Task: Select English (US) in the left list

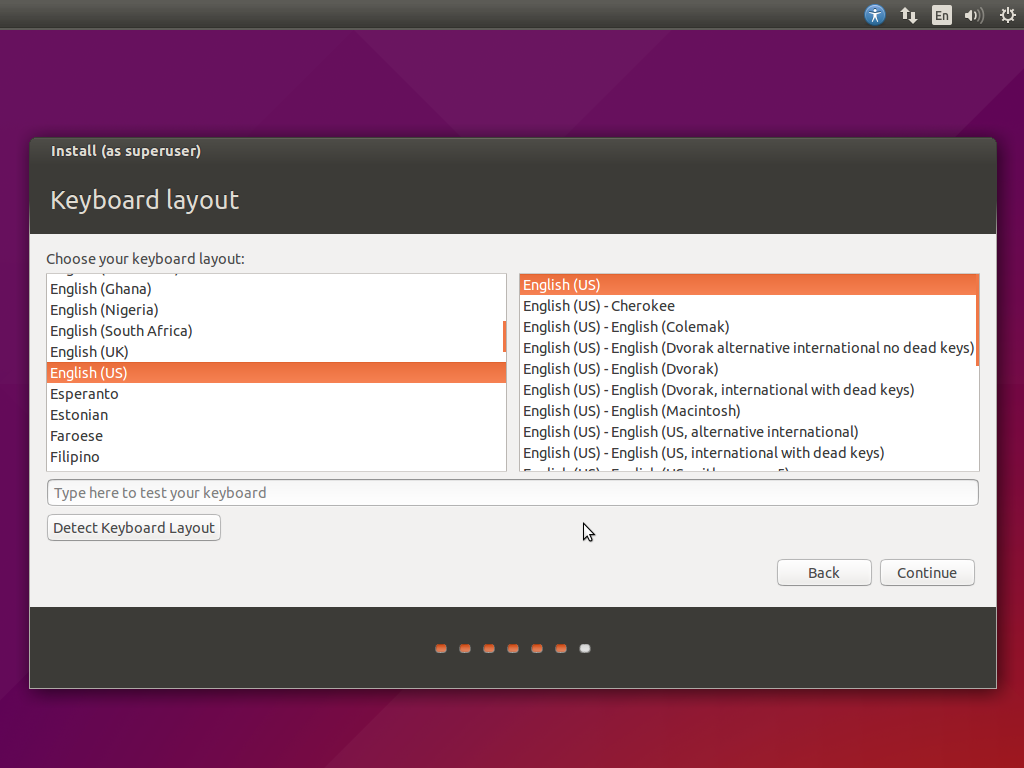Action: point(275,372)
